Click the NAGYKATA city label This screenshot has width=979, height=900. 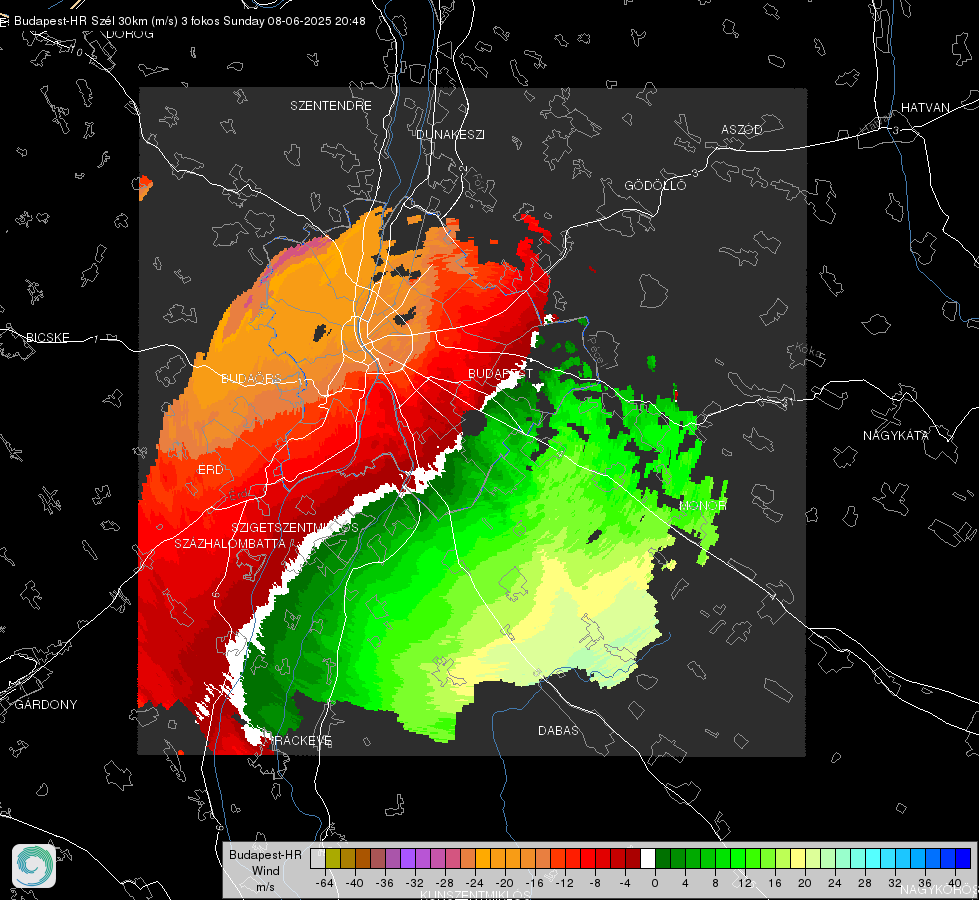click(x=896, y=436)
